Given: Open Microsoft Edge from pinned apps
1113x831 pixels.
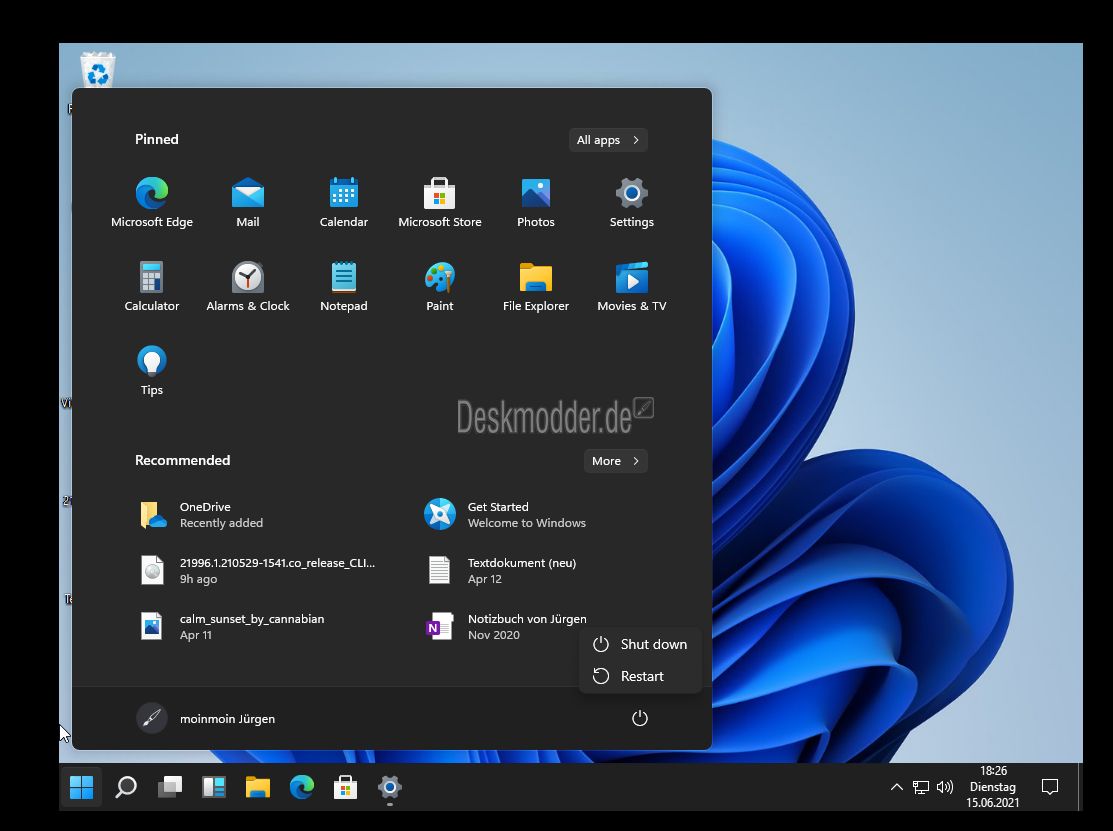Looking at the screenshot, I should click(152, 202).
